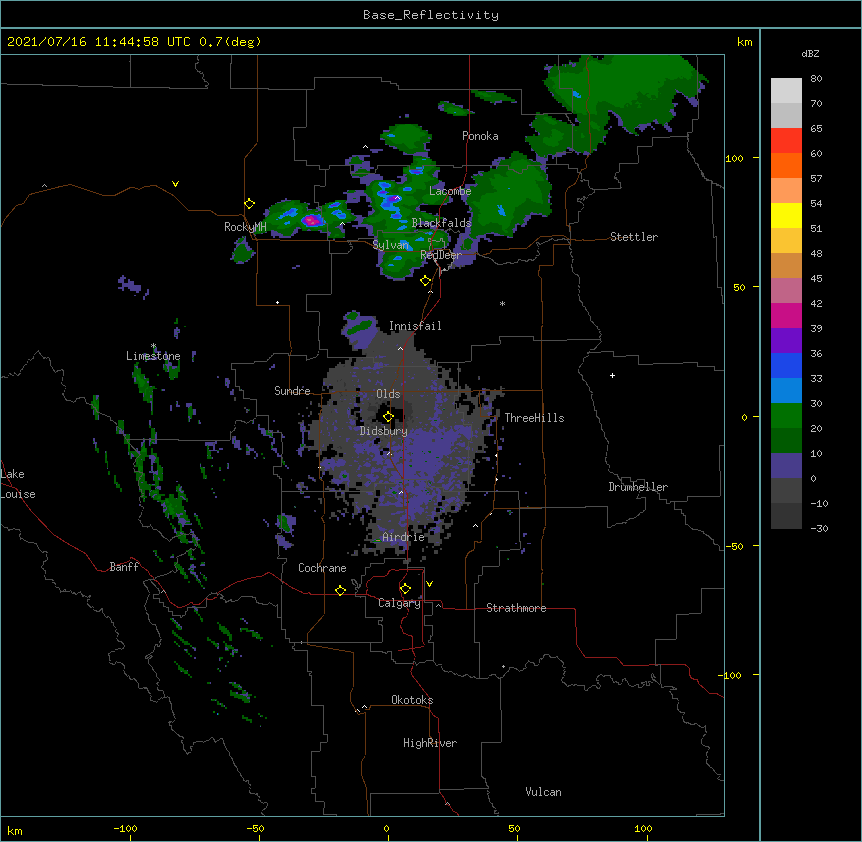Select the white plus marker north of Drumheller

coord(612,375)
